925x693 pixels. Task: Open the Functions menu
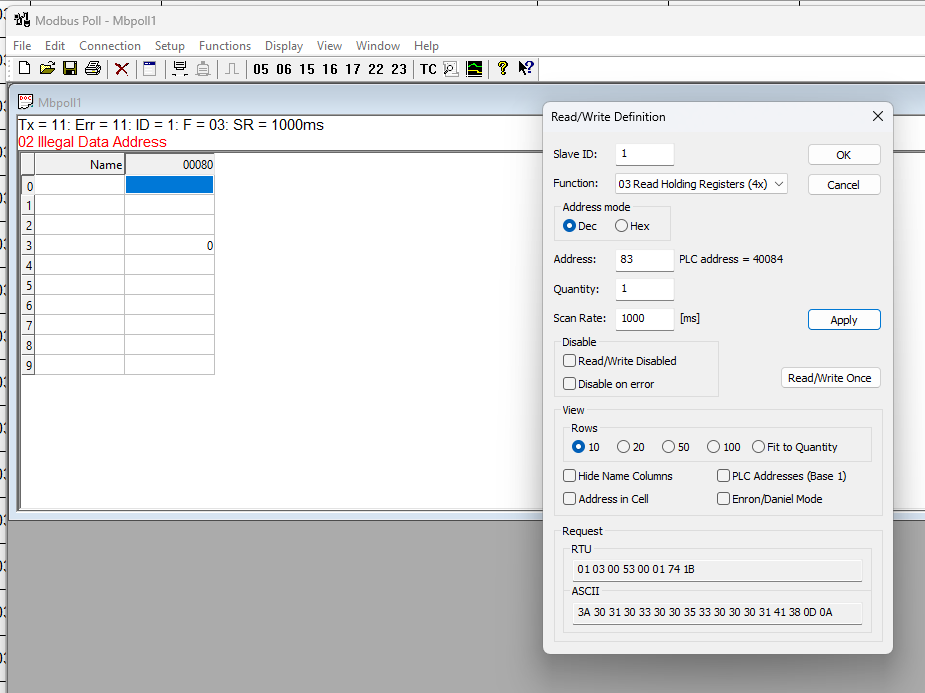coord(225,46)
